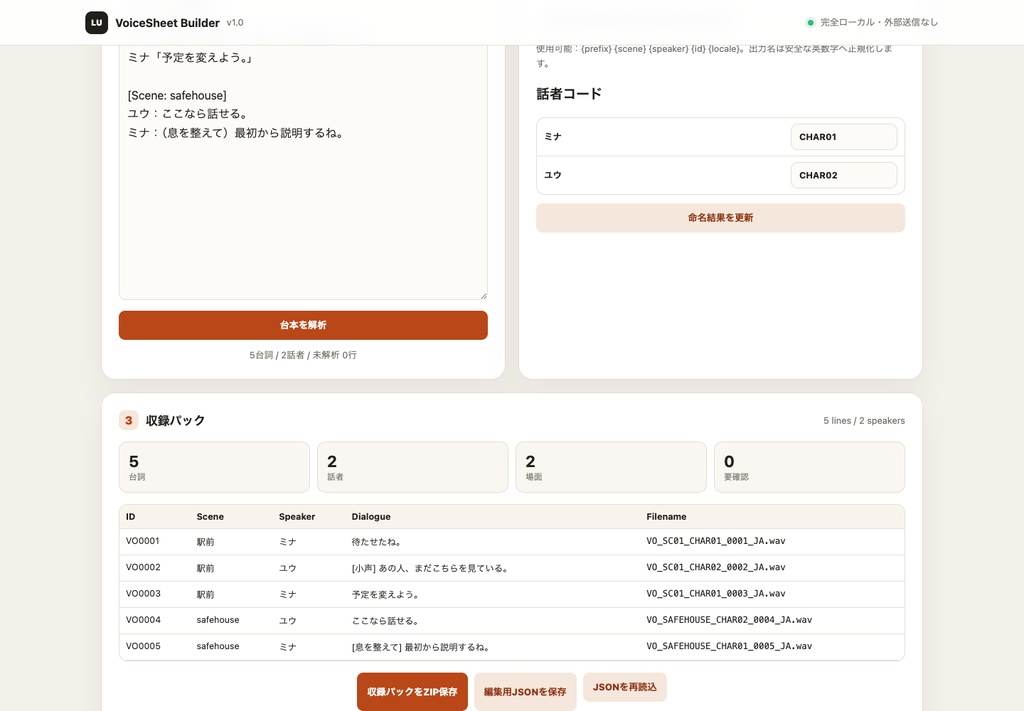Select row VO0005 ID cell
The image size is (1024, 711).
[143, 646]
